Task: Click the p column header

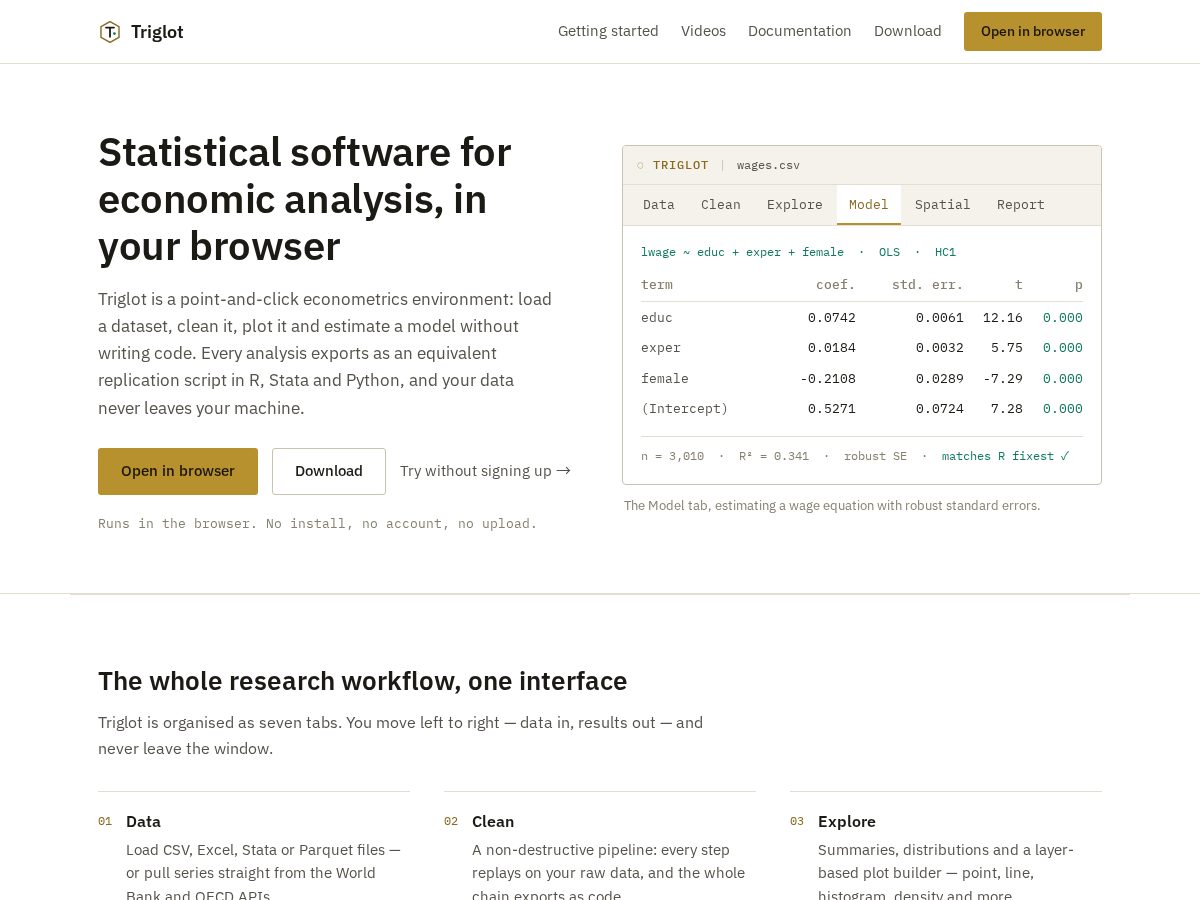Action: coord(1079,285)
